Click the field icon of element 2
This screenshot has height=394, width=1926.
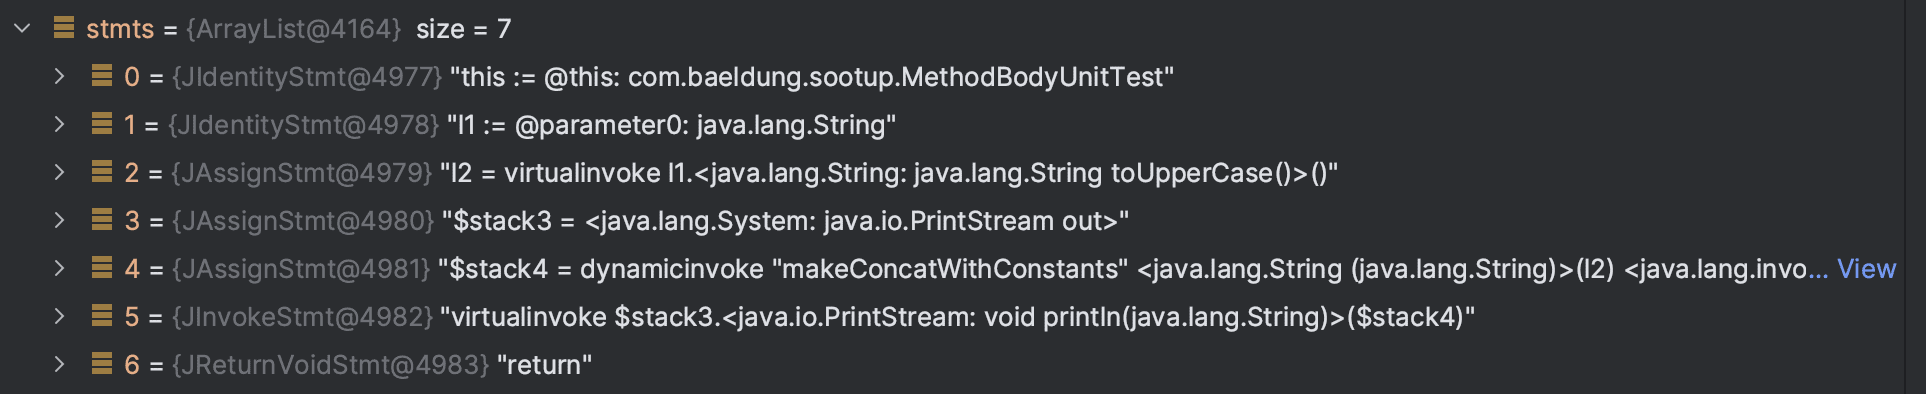102,172
